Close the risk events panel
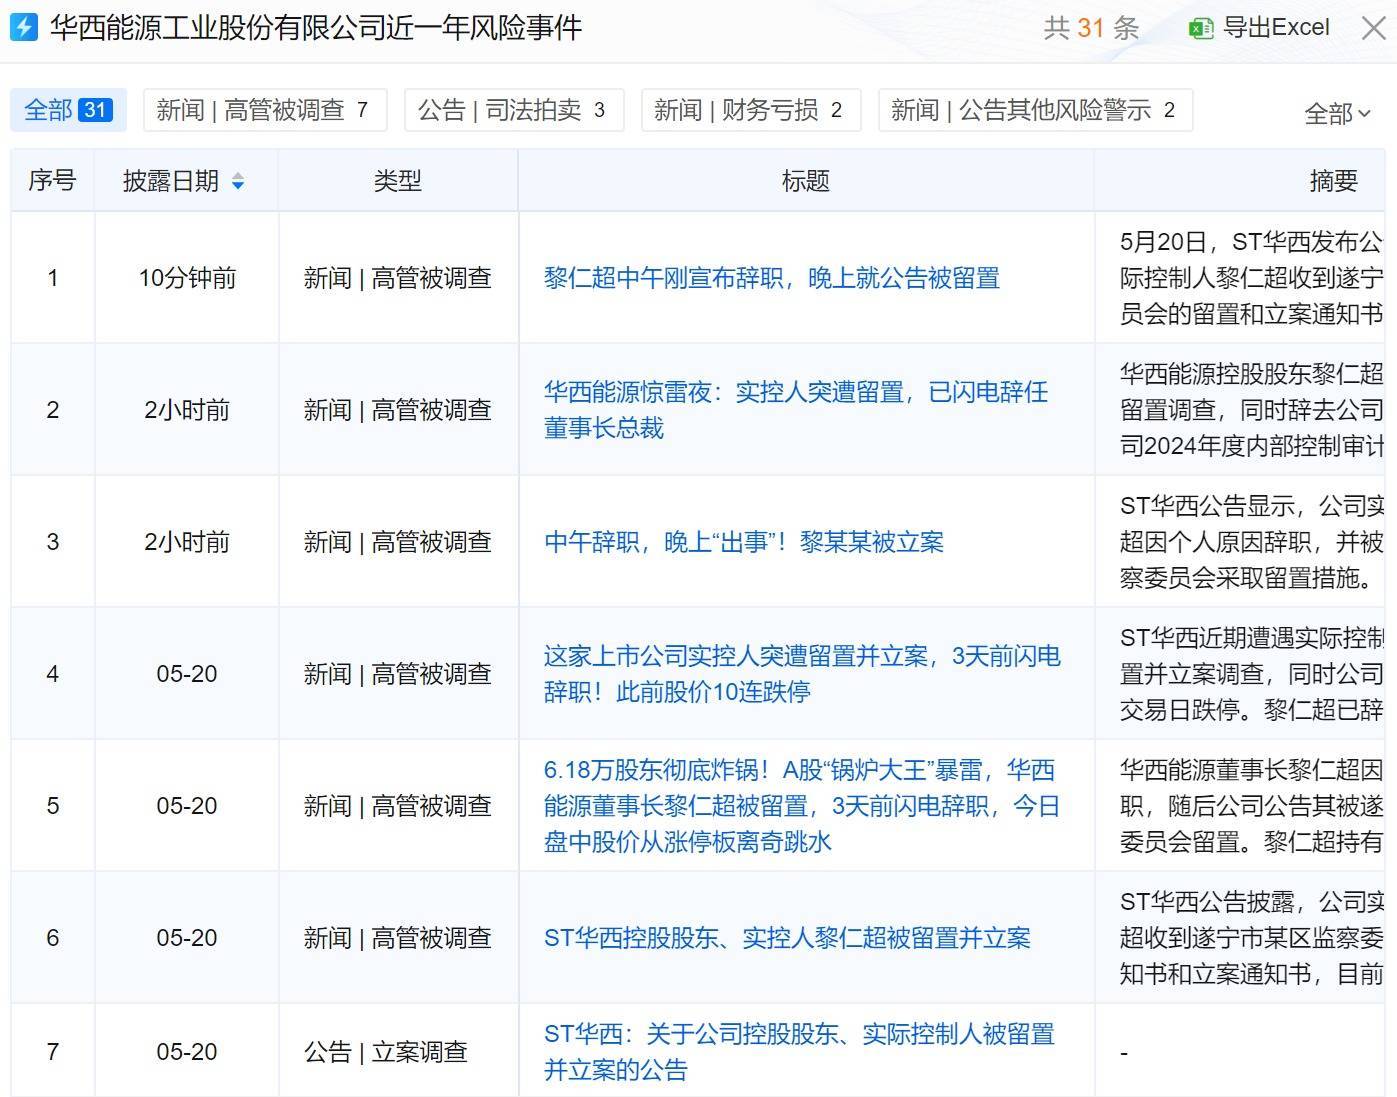 pyautogui.click(x=1375, y=28)
